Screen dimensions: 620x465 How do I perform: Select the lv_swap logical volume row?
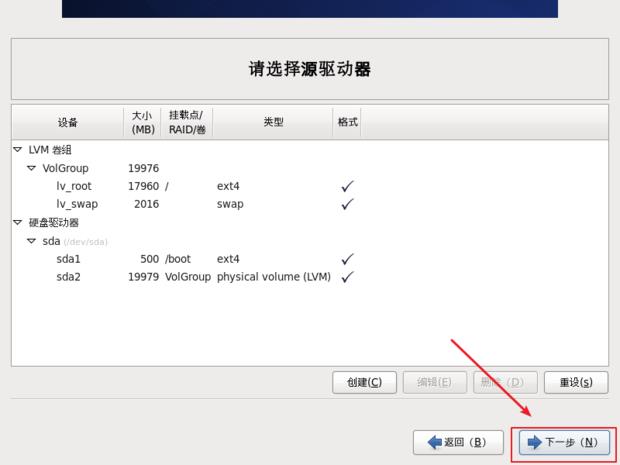(x=310, y=204)
